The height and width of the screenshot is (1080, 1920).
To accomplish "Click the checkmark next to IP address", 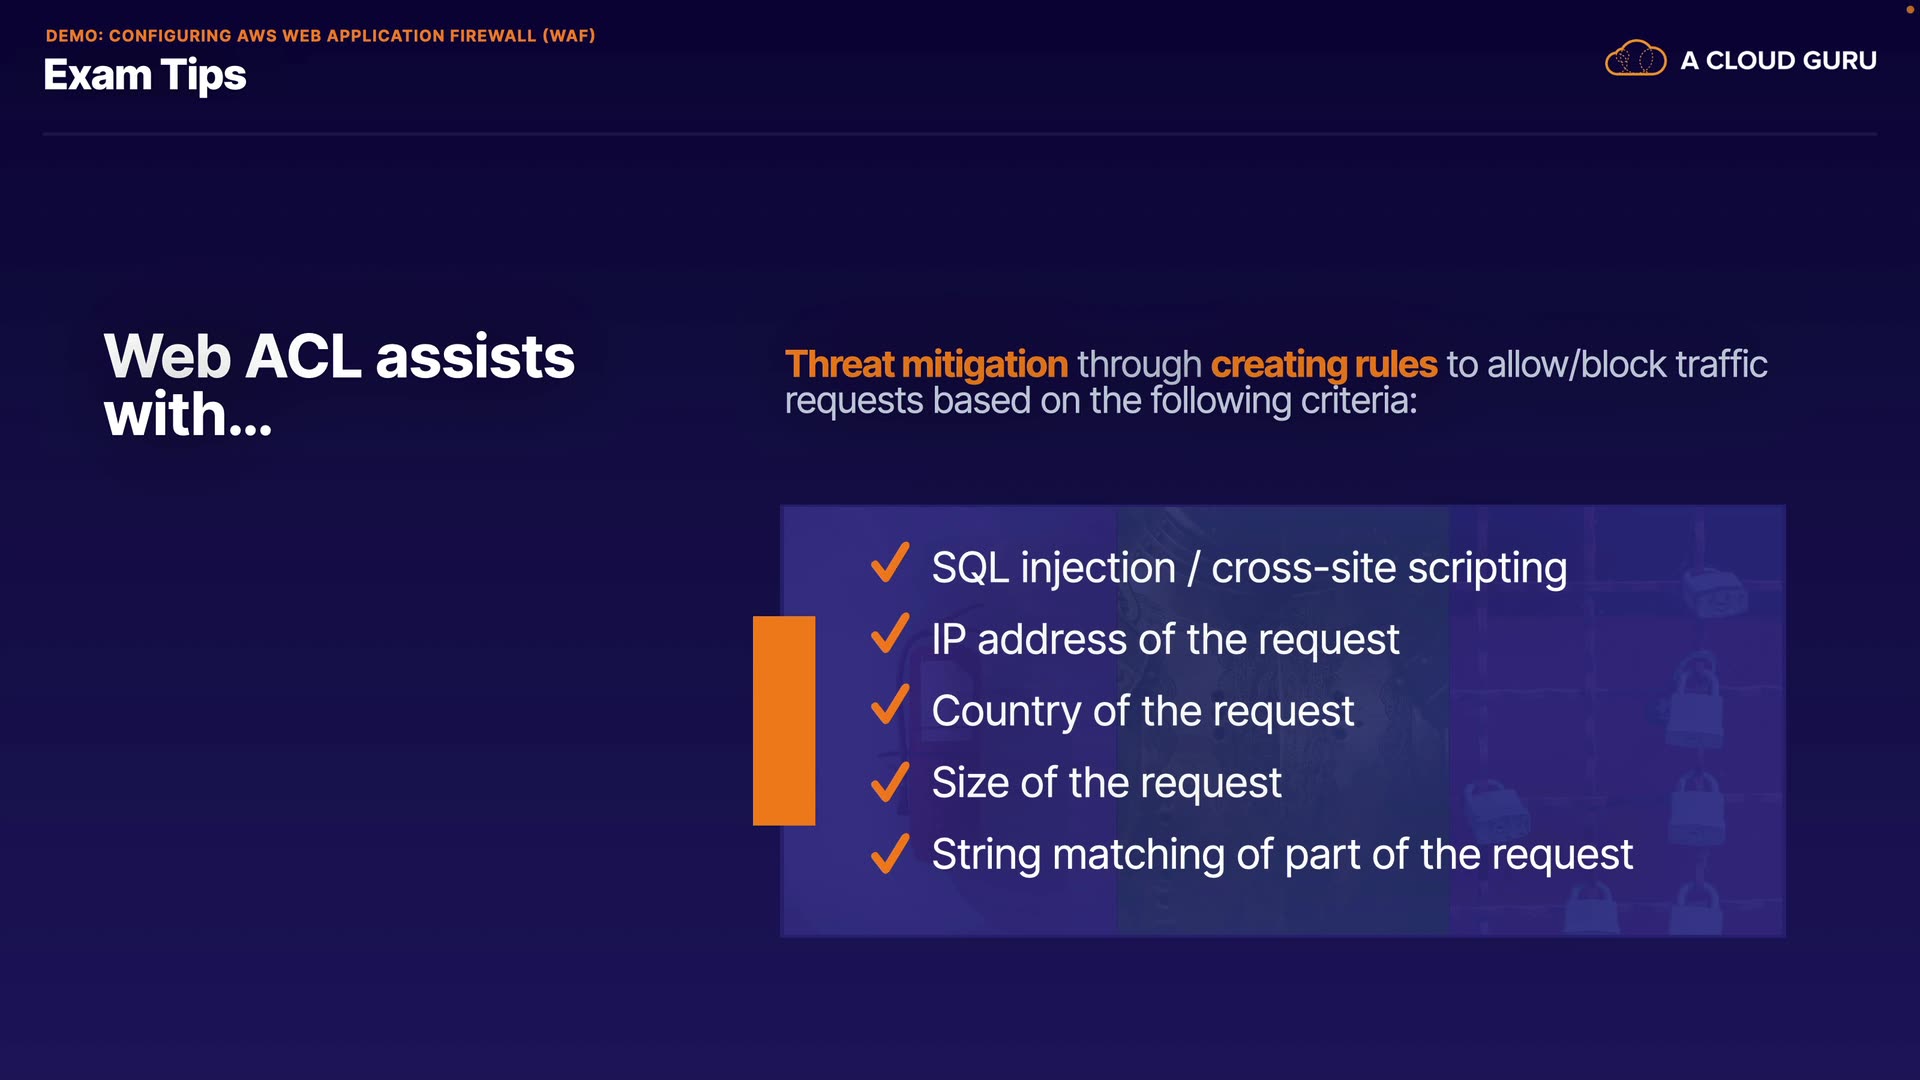I will pyautogui.click(x=889, y=634).
